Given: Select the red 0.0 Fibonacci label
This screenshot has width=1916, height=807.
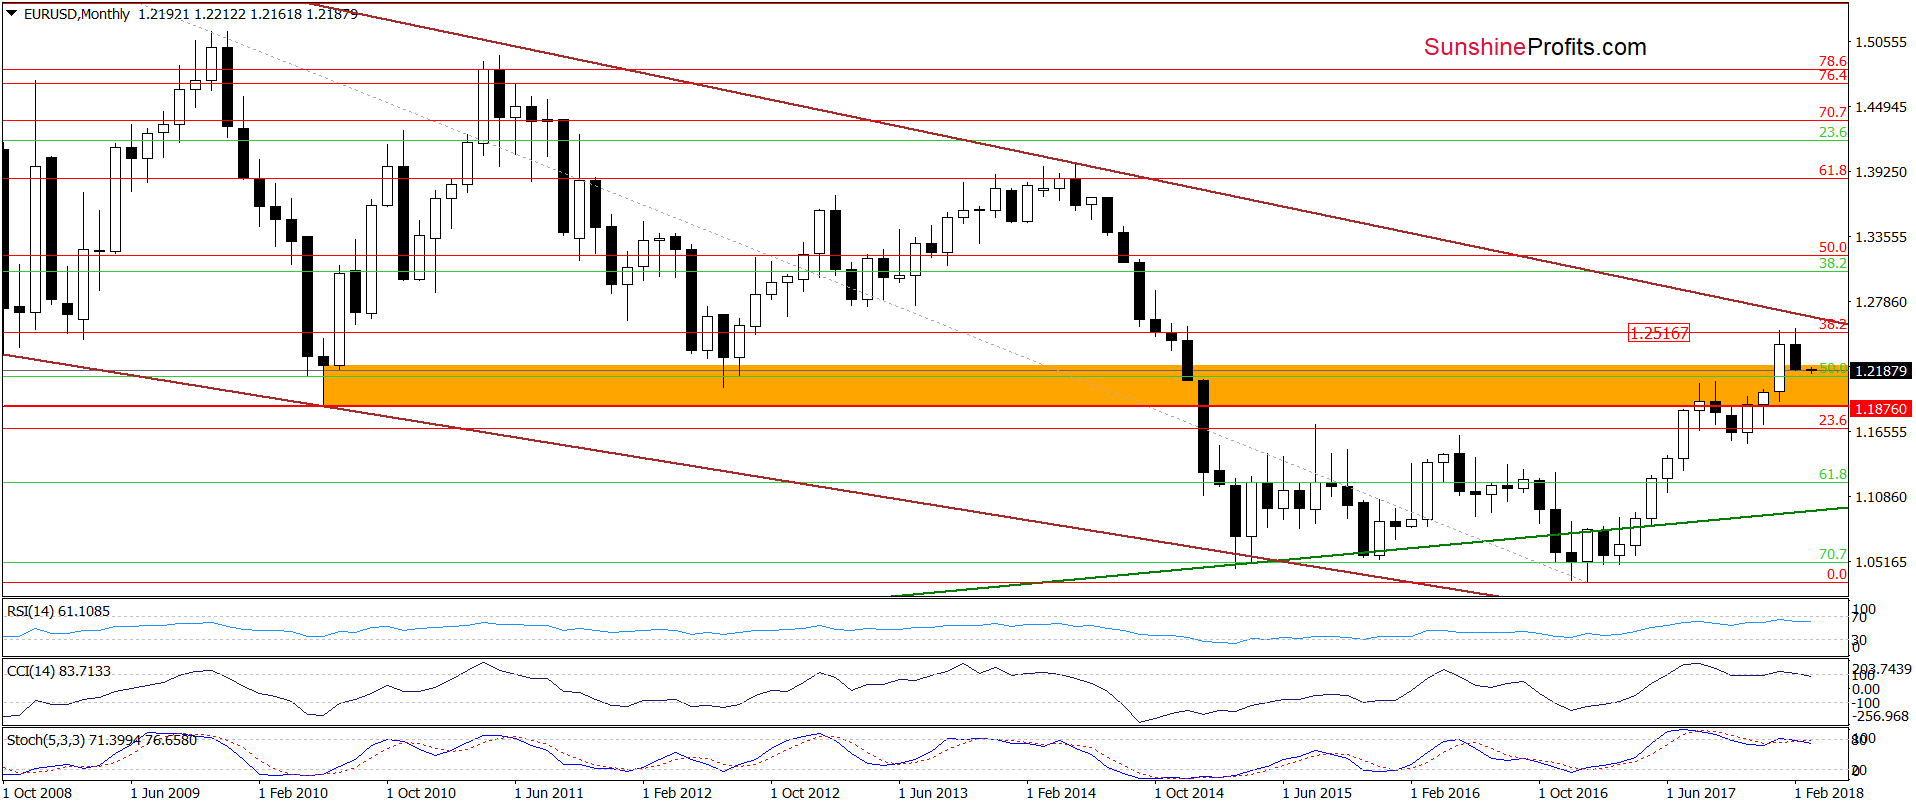Looking at the screenshot, I should pyautogui.click(x=1836, y=574).
